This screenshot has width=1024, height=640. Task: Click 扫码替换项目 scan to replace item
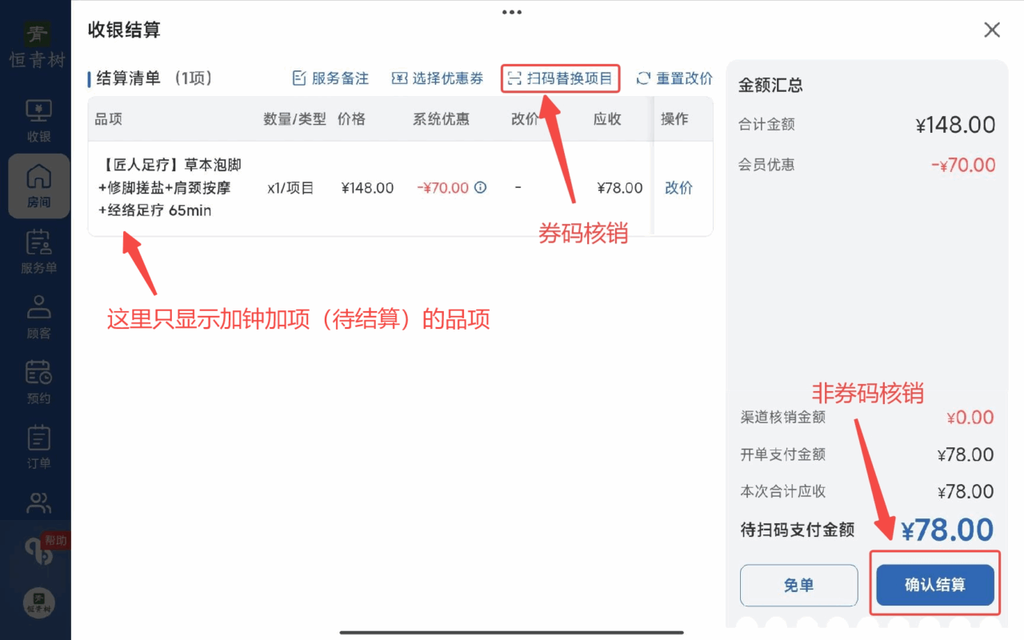pos(560,78)
